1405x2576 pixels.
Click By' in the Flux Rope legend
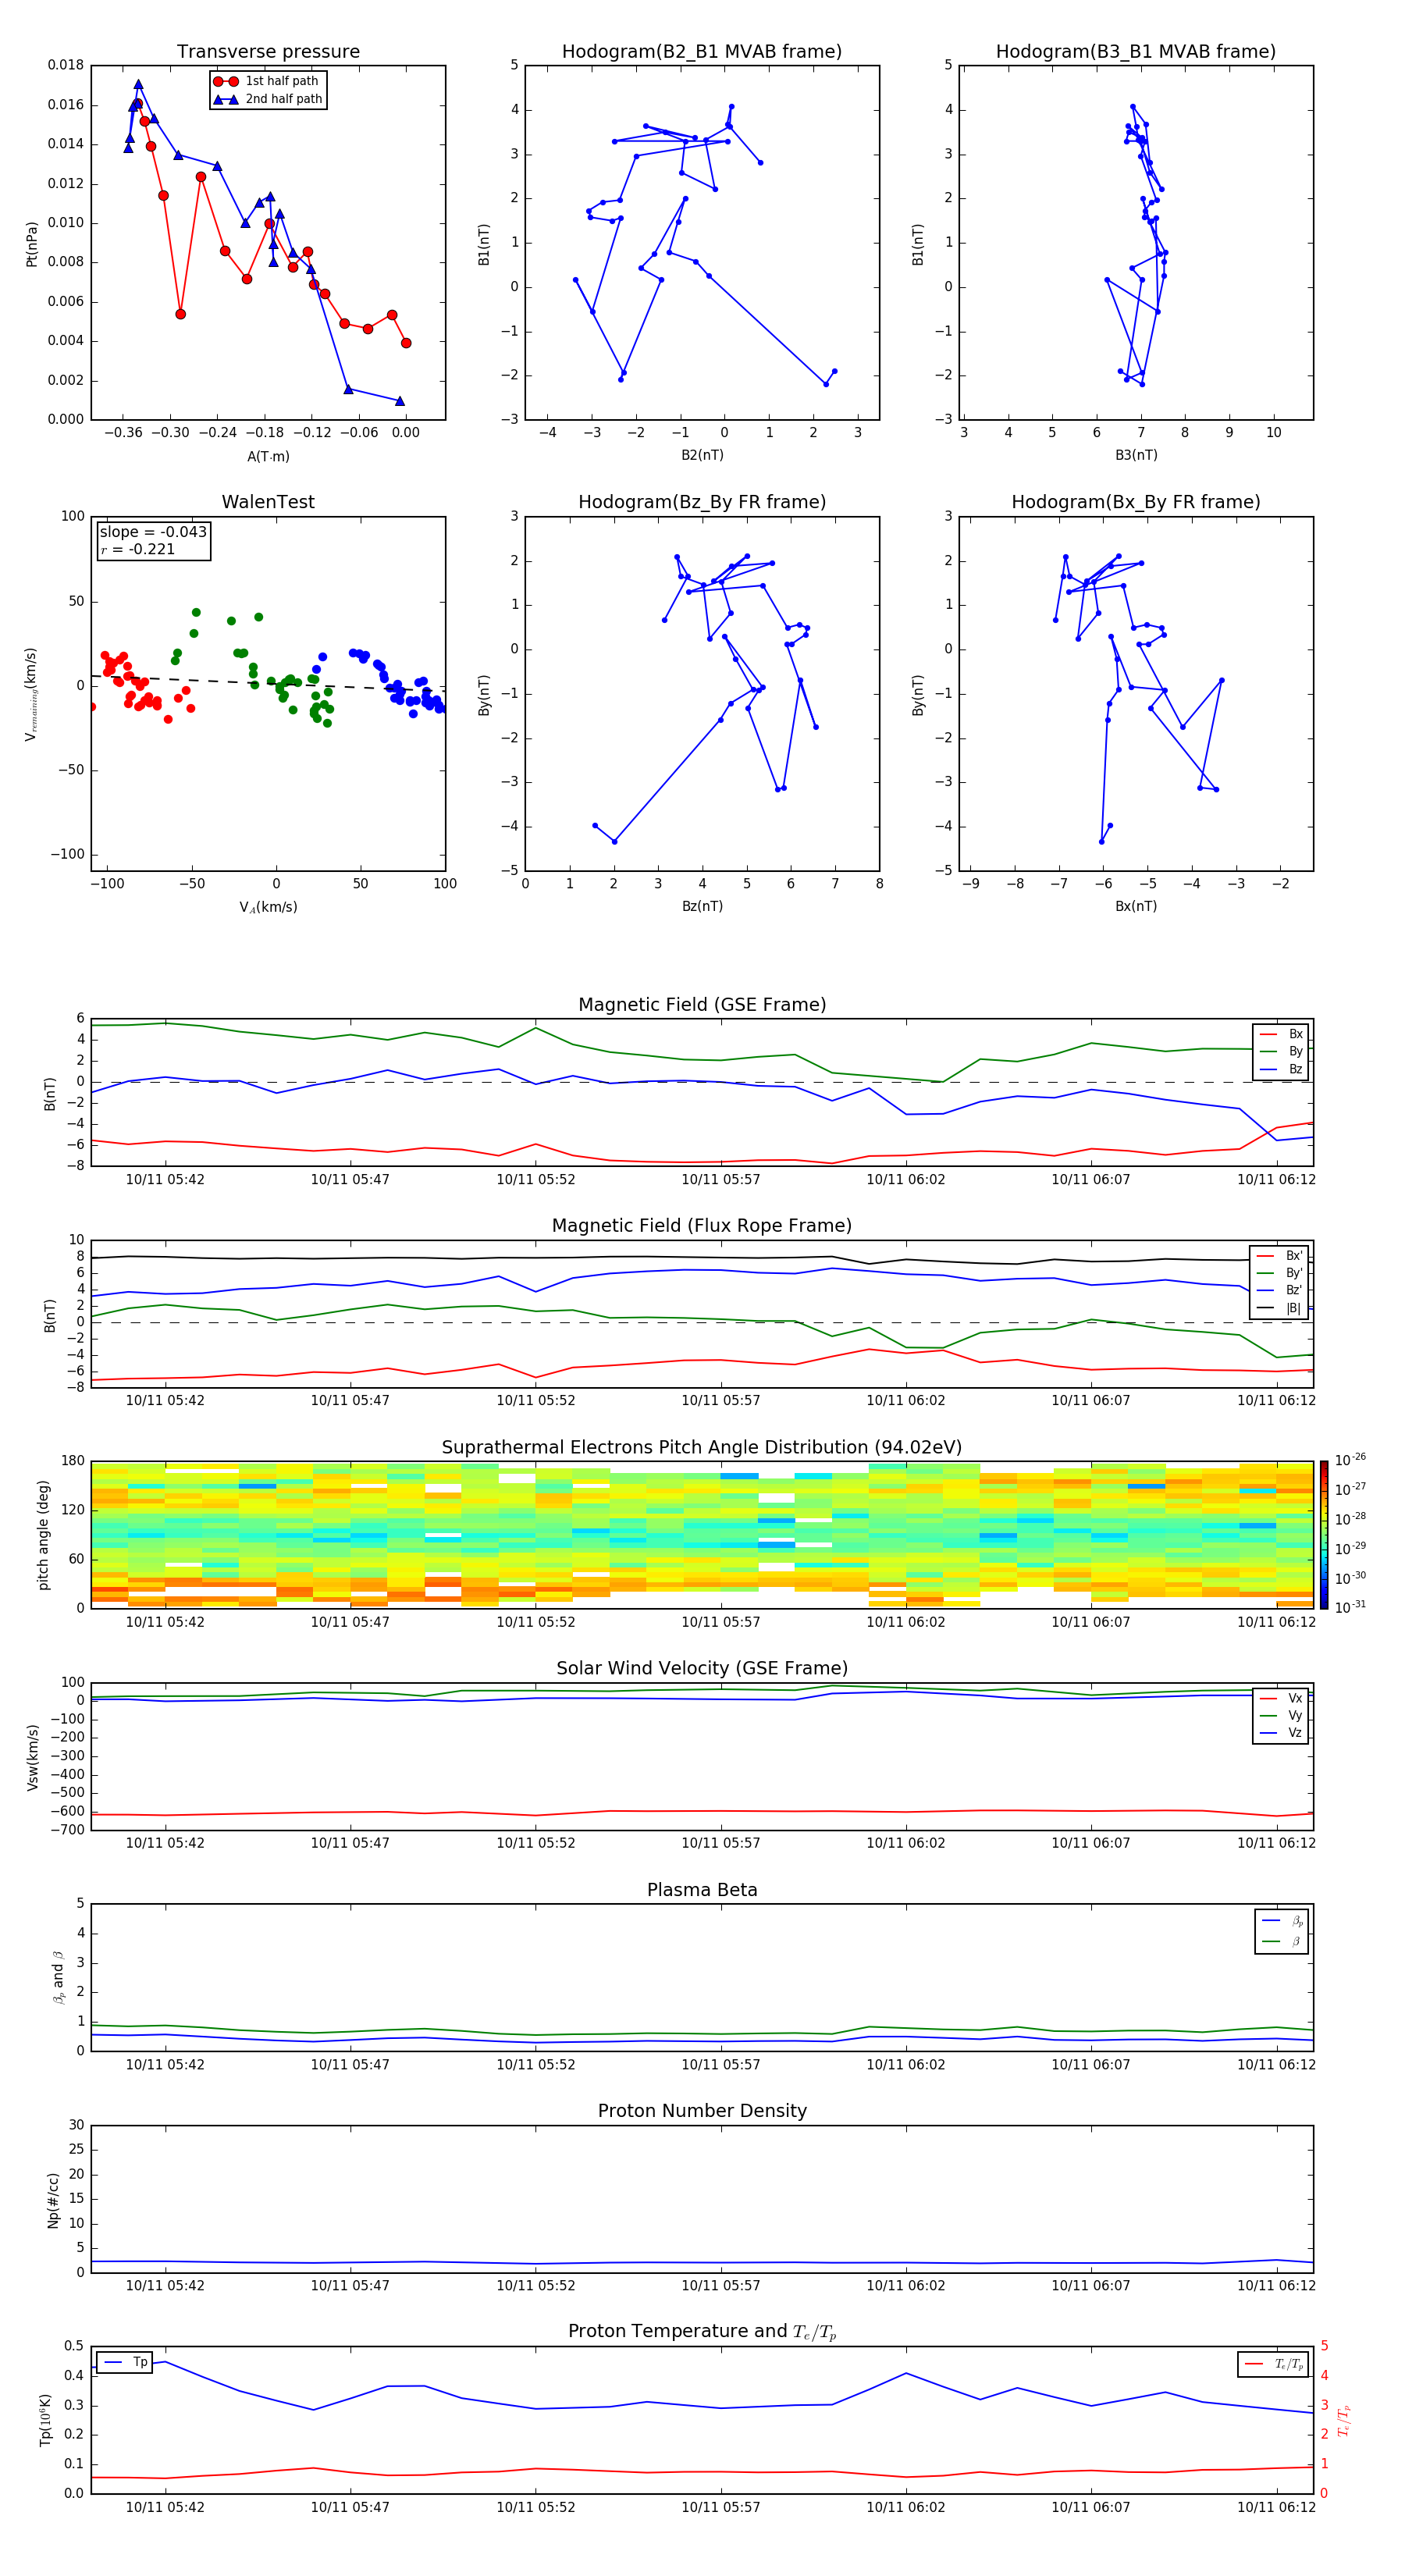pos(1280,1274)
